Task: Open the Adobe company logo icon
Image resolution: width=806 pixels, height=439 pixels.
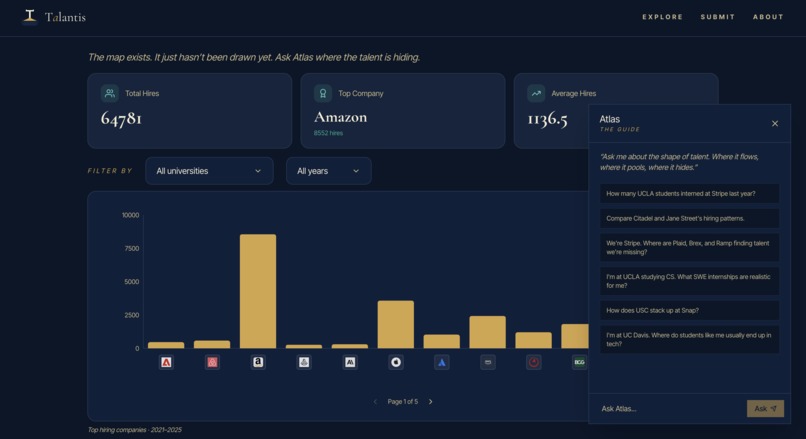Action: point(166,362)
